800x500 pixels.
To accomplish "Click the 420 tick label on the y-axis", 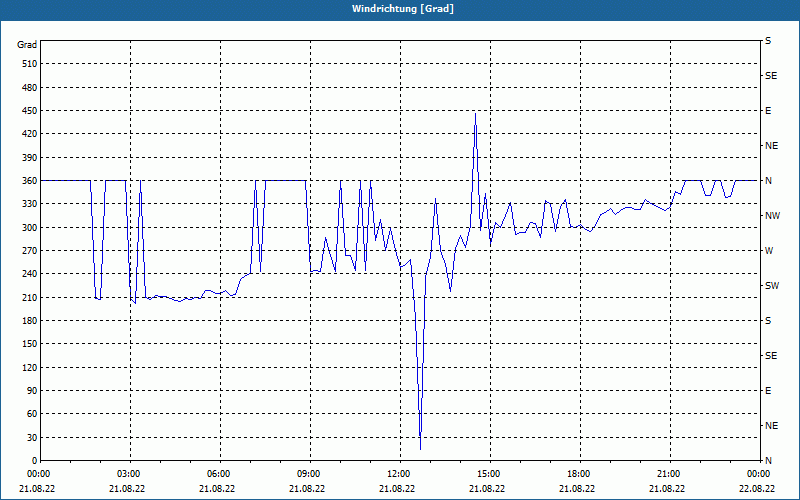I will (30, 134).
